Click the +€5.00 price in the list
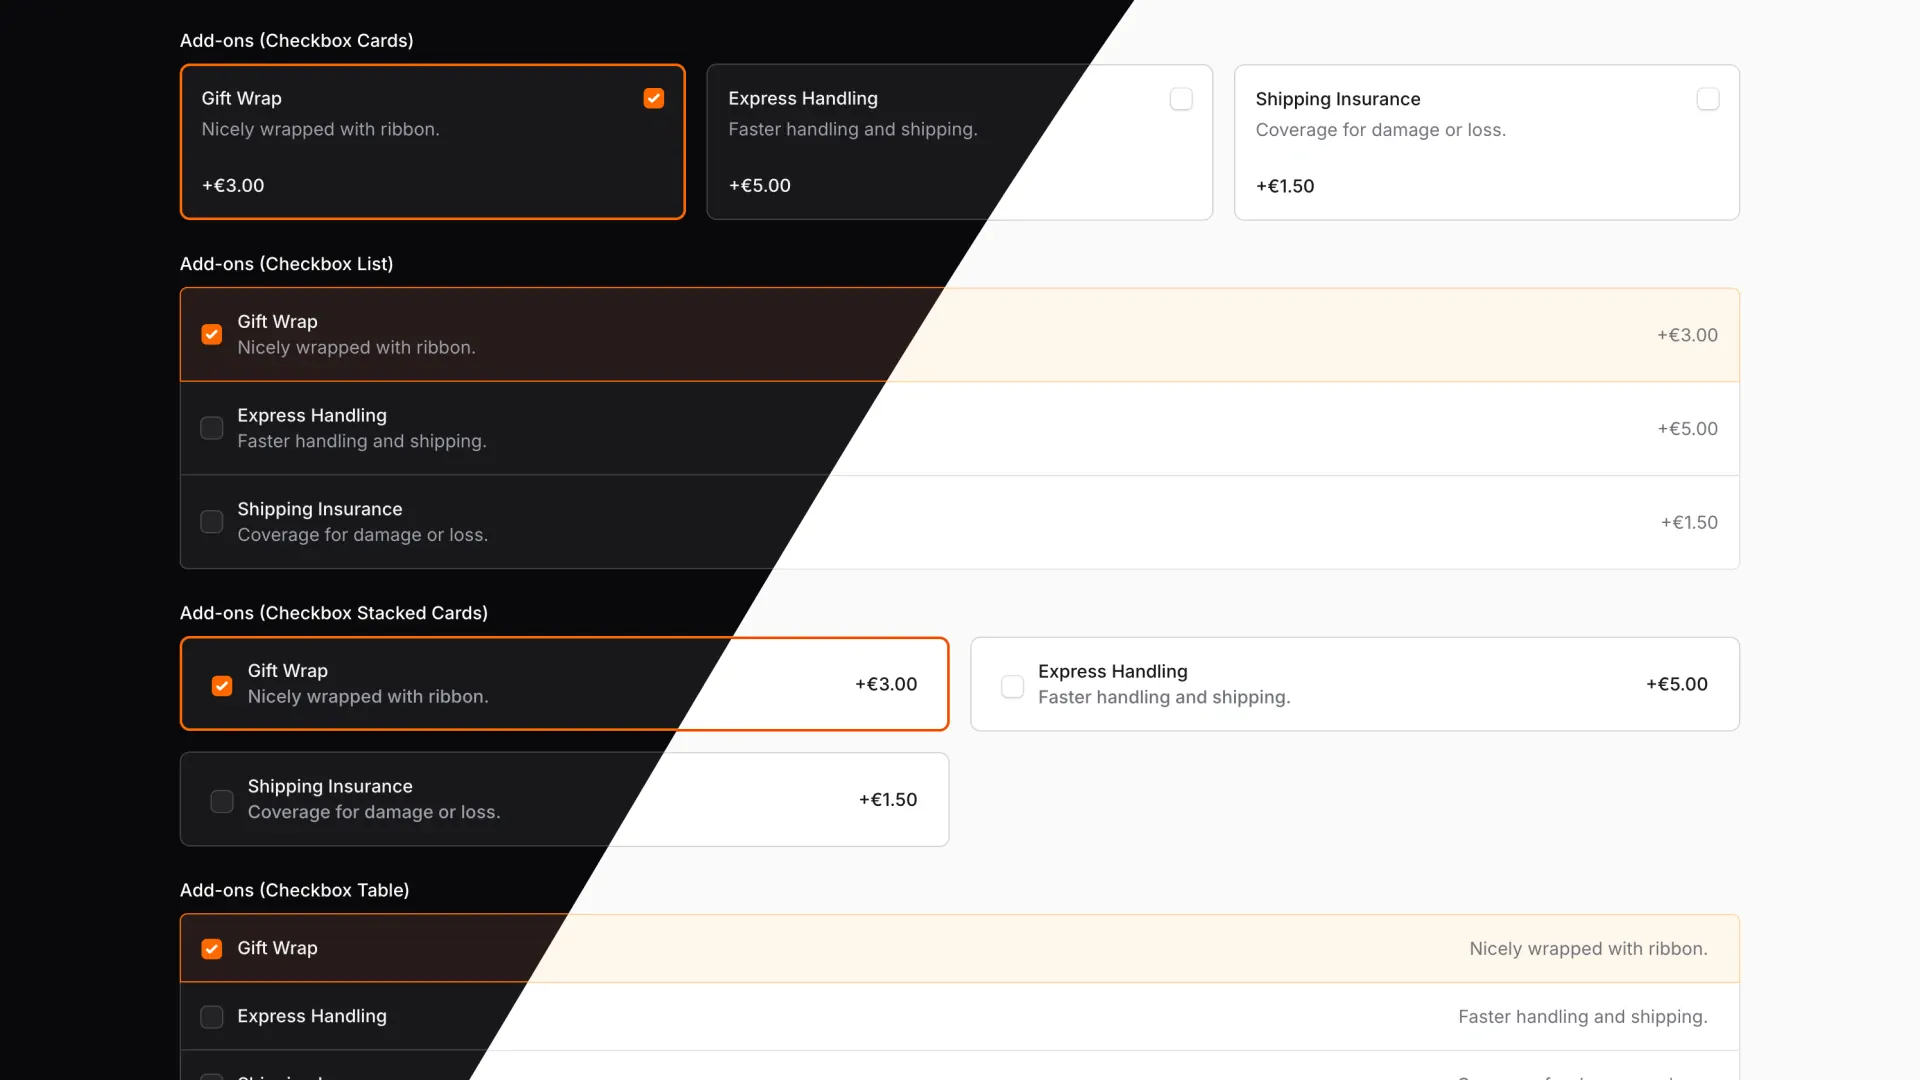The width and height of the screenshot is (1920, 1080). 1687,428
